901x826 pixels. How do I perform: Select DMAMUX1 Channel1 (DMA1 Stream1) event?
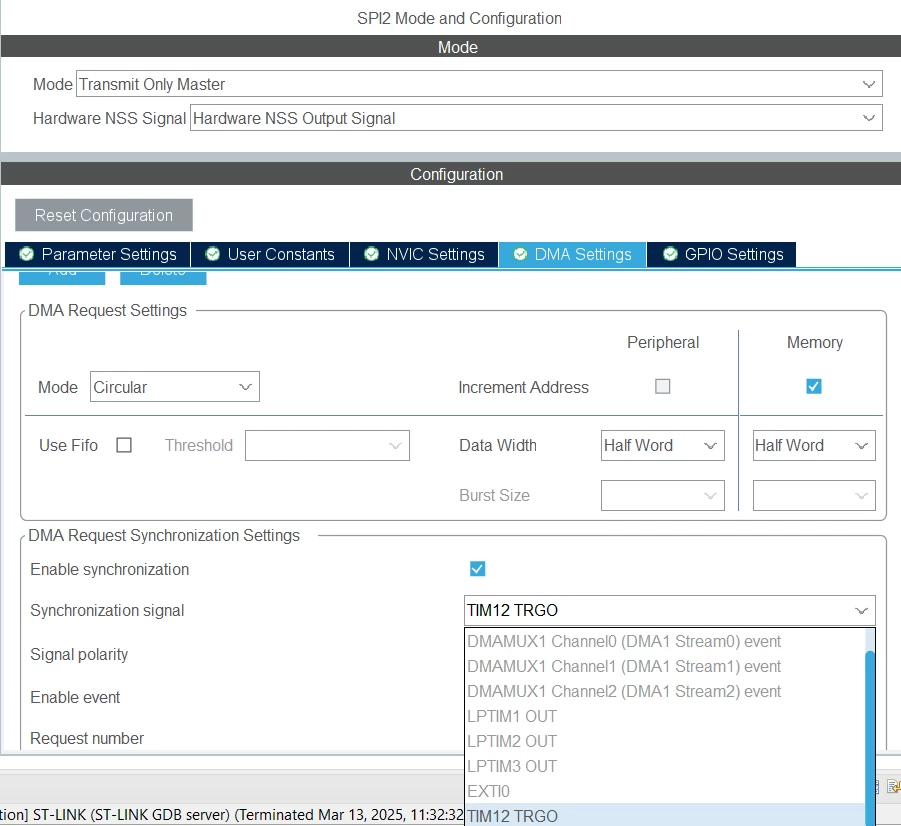pyautogui.click(x=665, y=667)
